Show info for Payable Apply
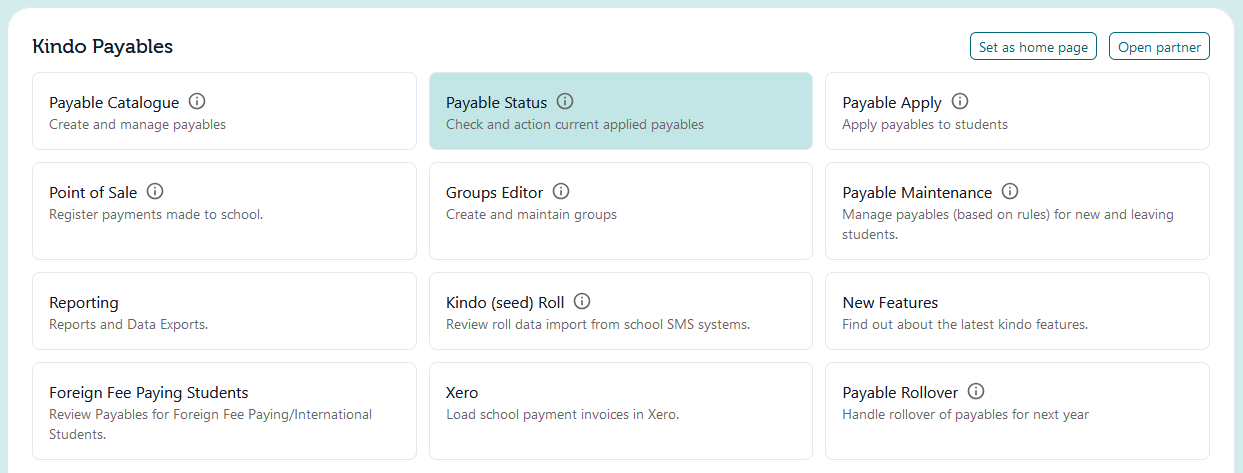1243x473 pixels. (960, 101)
